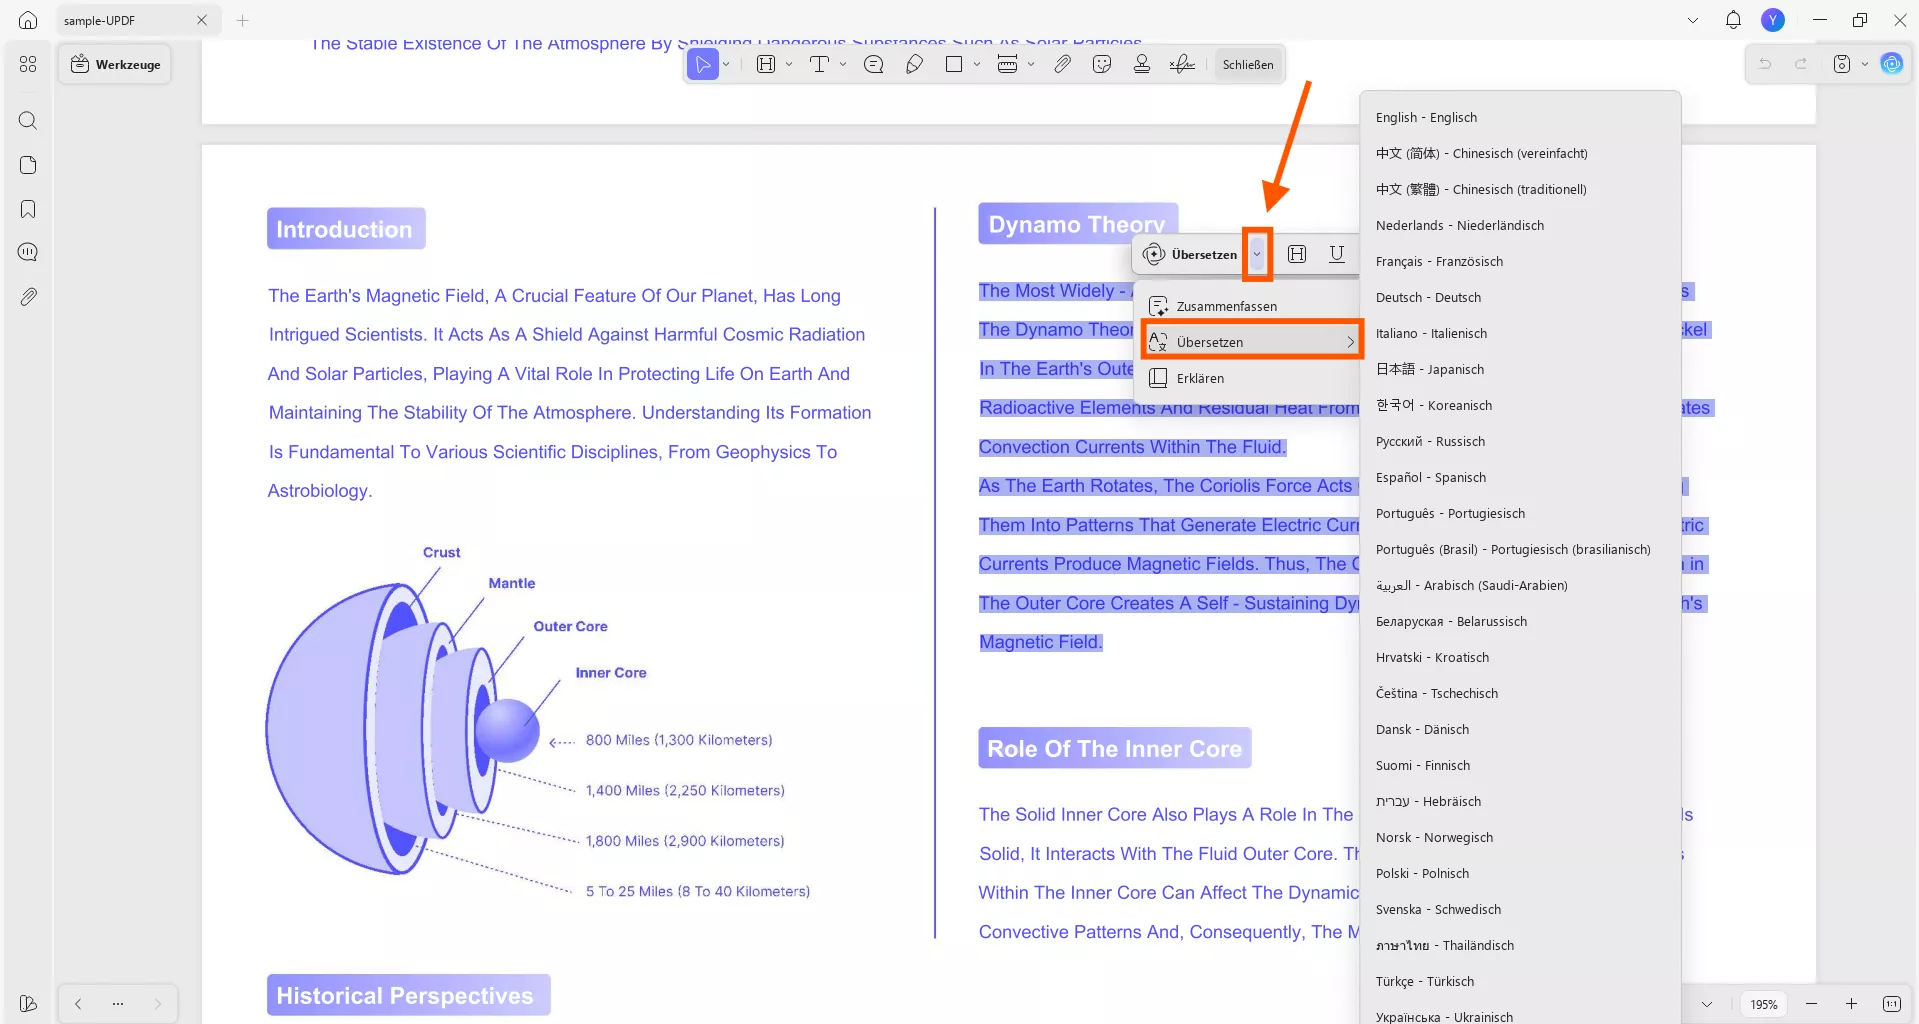1919x1024 pixels.
Task: Zoom out with the minus button
Action: click(1811, 1004)
